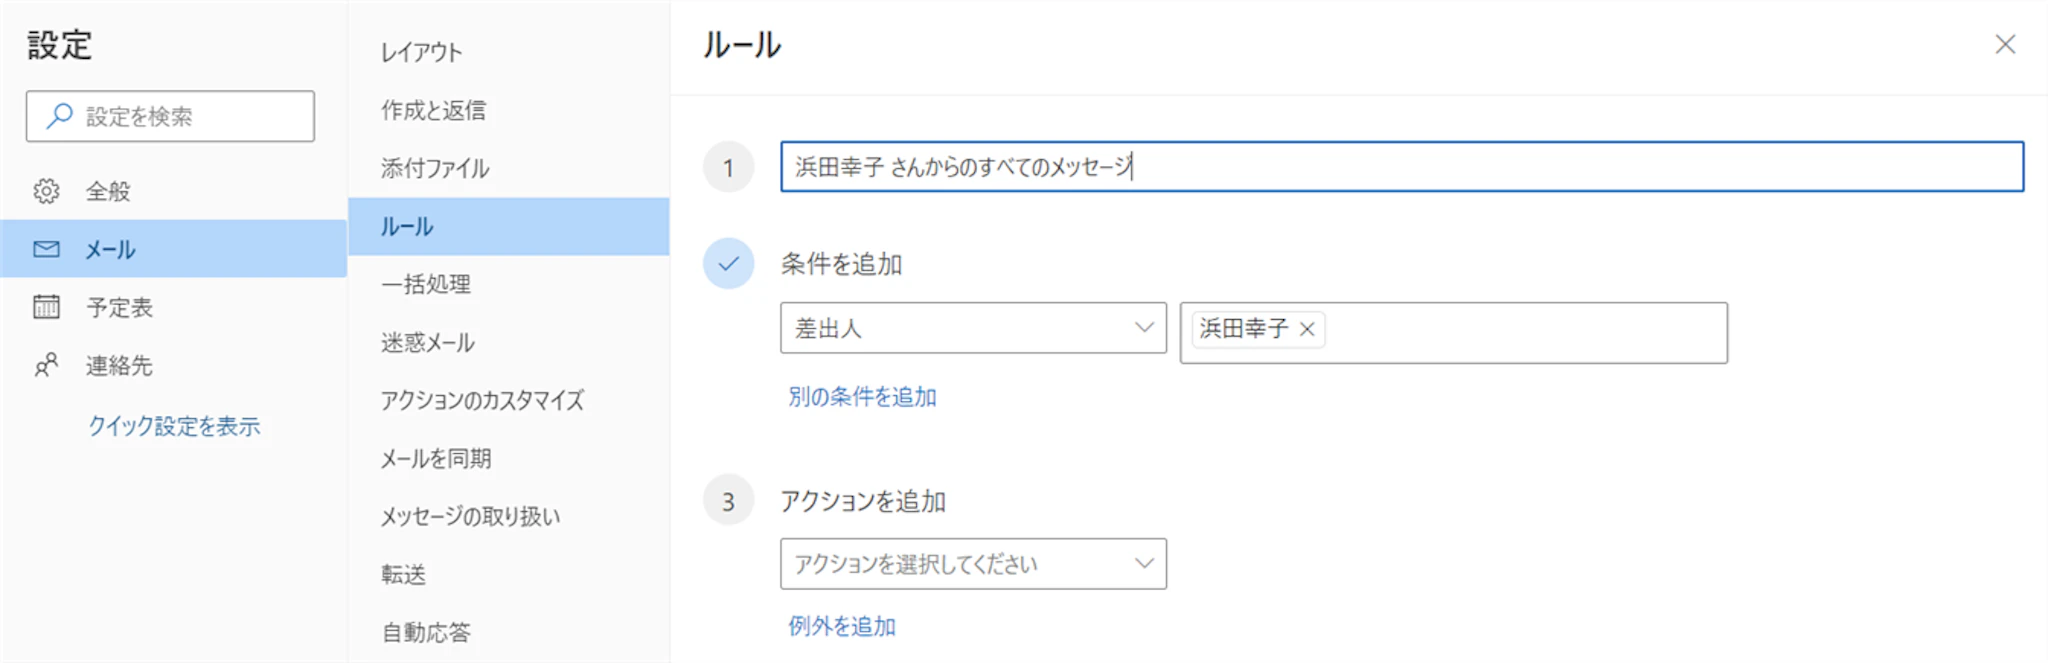2048x663 pixels.
Task: Click the checkmark circle beside 条件を追加
Action: [x=728, y=263]
